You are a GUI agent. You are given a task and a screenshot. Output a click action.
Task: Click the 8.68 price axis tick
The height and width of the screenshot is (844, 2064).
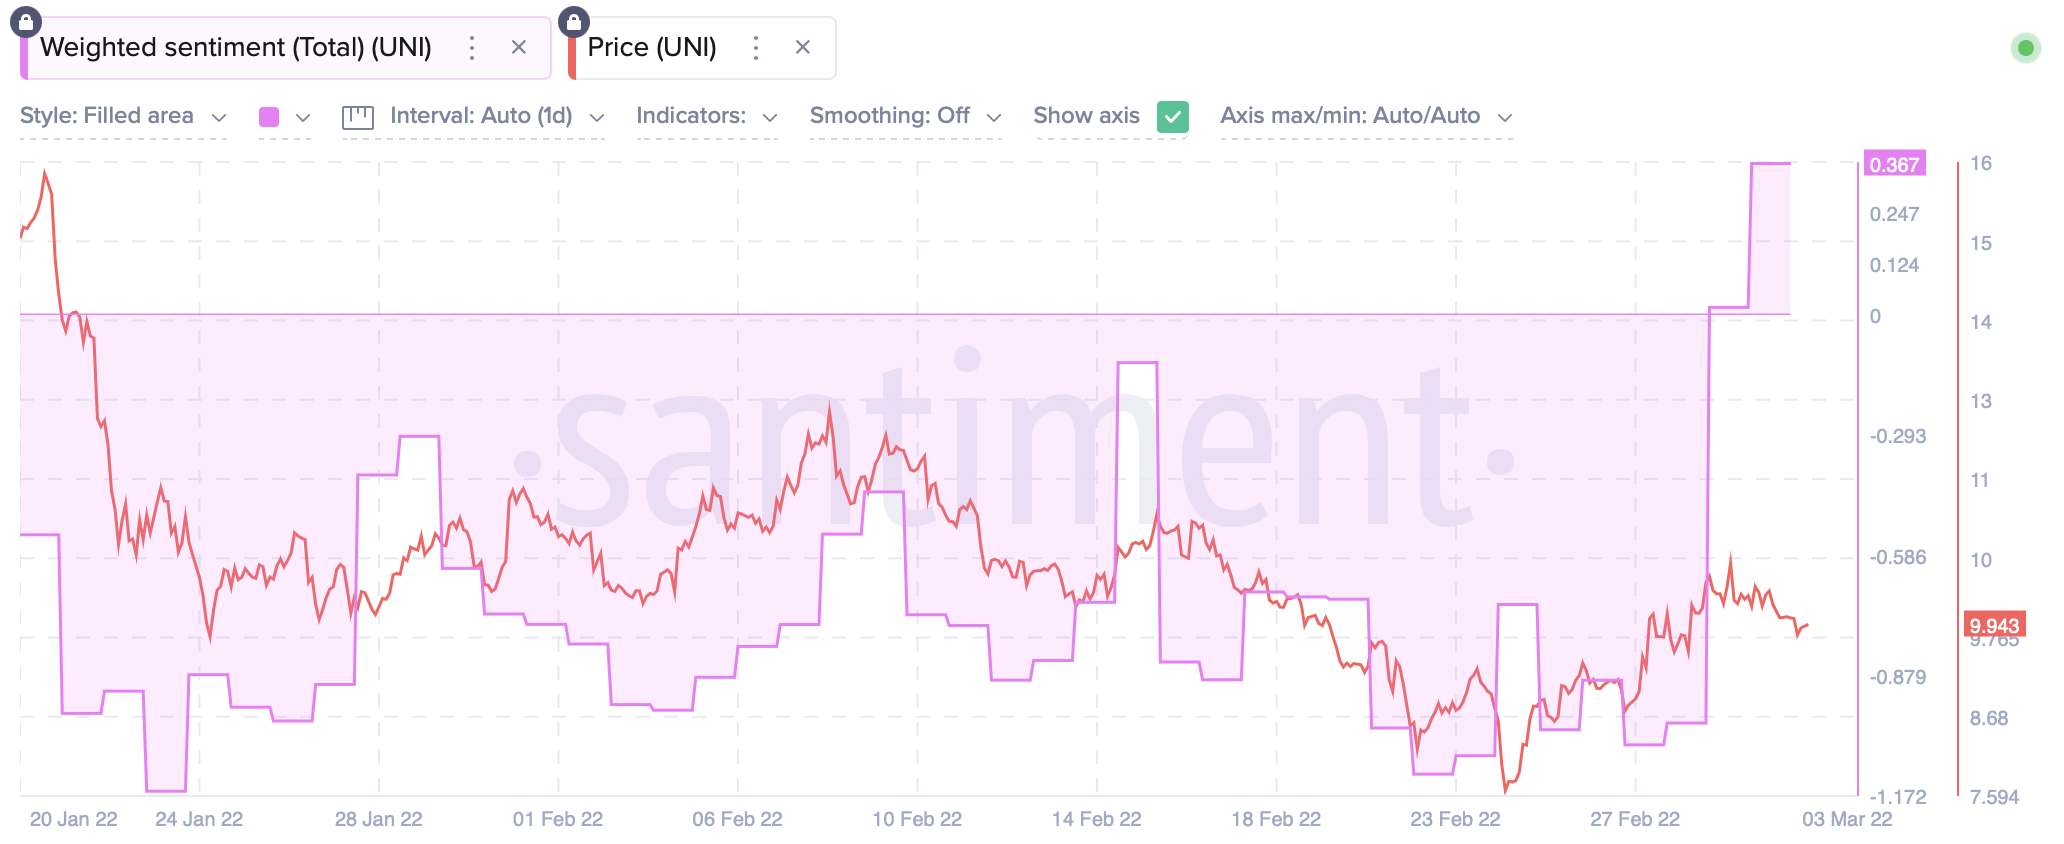pos(1989,718)
